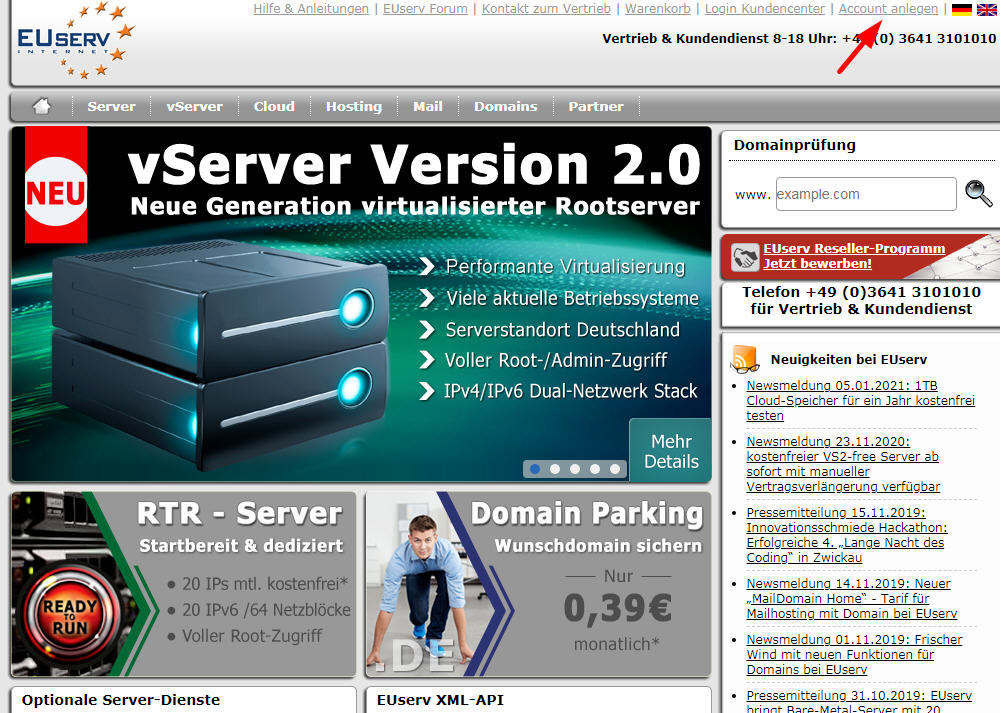Click the home icon in navigation bar
This screenshot has width=1000, height=713.
point(41,106)
